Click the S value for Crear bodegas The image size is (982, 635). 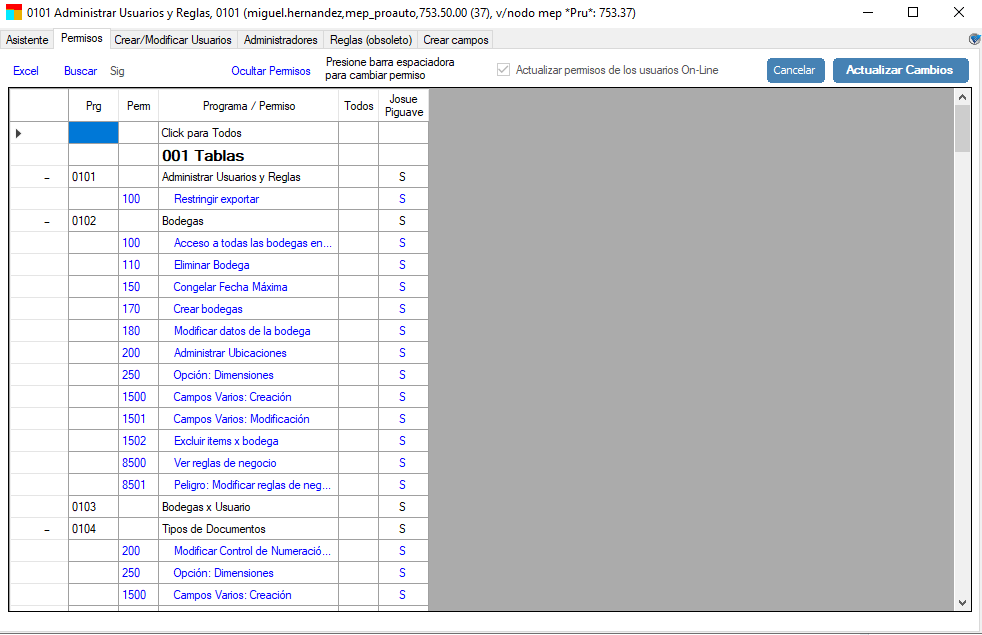pyautogui.click(x=403, y=309)
